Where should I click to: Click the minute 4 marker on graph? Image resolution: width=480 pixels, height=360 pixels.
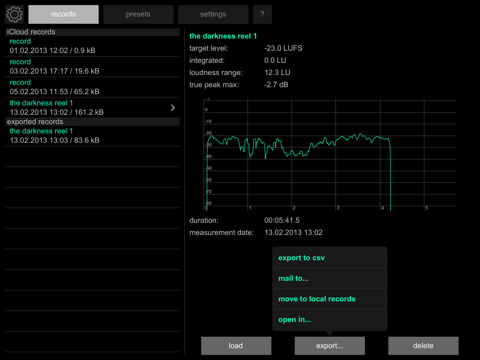[x=383, y=208]
